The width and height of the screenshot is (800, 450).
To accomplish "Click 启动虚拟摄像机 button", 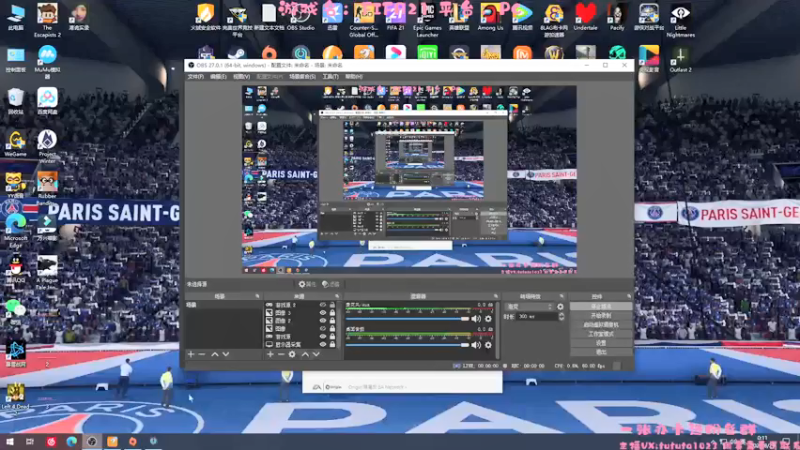I will coord(601,324).
